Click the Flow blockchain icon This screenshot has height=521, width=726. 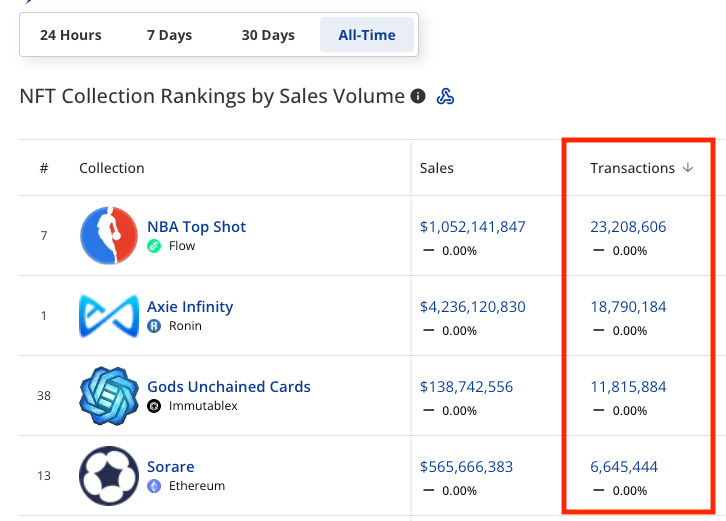(154, 246)
